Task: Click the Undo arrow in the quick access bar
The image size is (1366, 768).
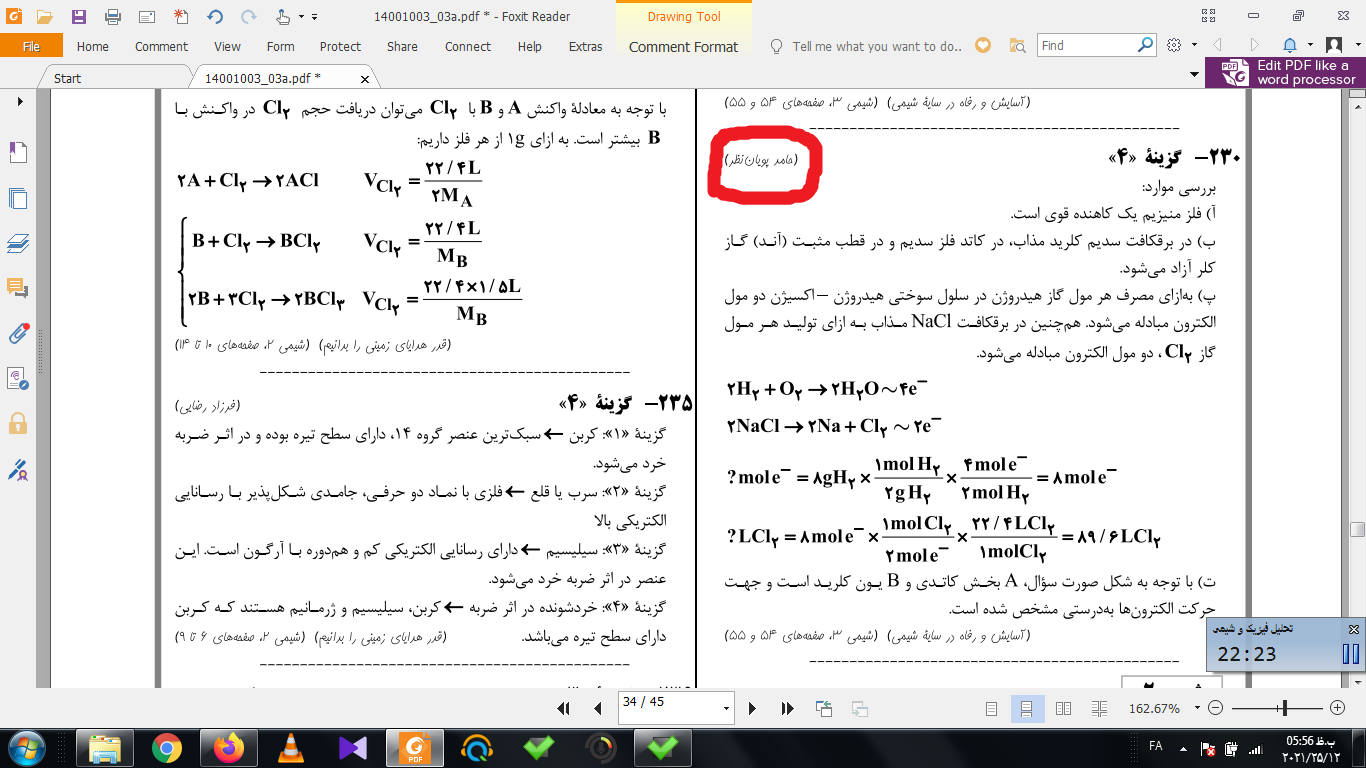Action: [x=215, y=16]
